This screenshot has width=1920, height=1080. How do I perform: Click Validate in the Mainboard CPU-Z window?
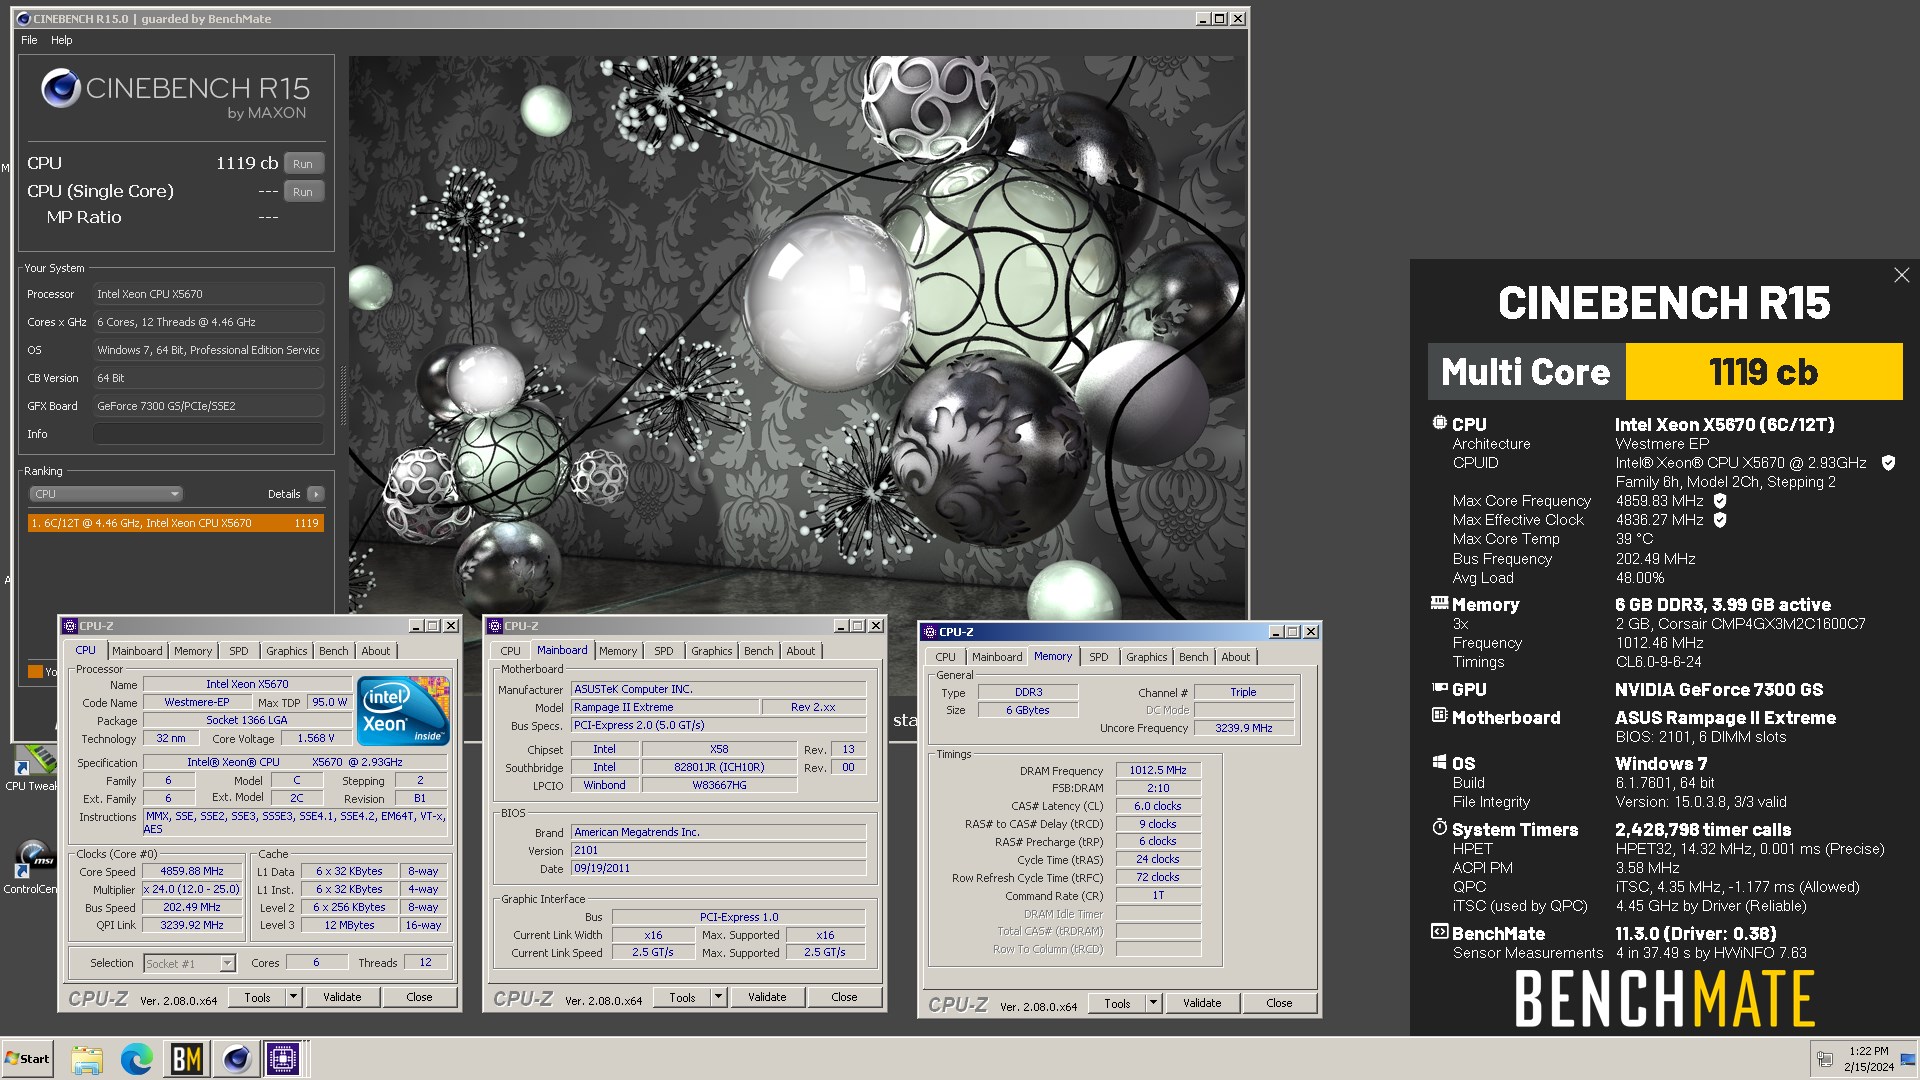767,997
